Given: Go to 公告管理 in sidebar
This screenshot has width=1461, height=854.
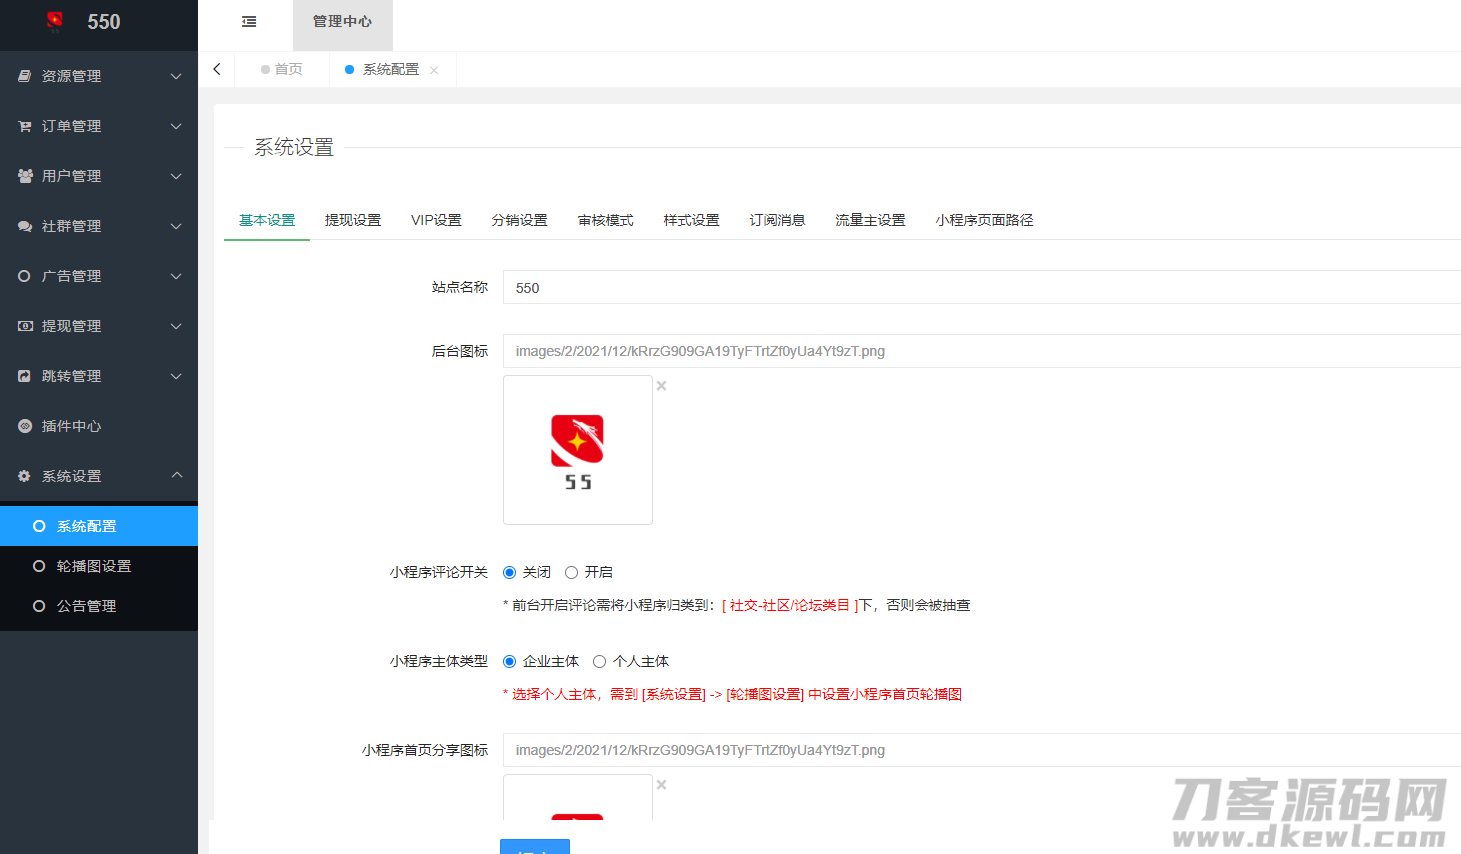Looking at the screenshot, I should click(86, 606).
